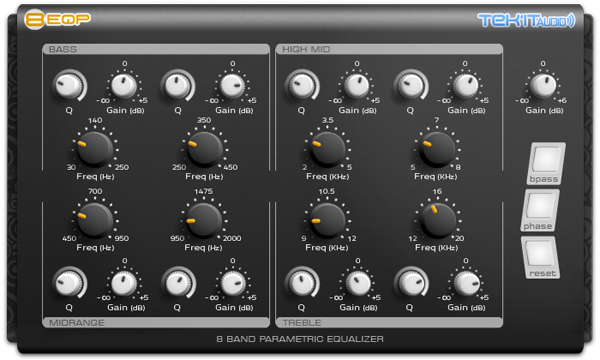The image size is (600, 360).
Task: Click the 16 KHz treble Freq knob
Action: click(x=438, y=220)
